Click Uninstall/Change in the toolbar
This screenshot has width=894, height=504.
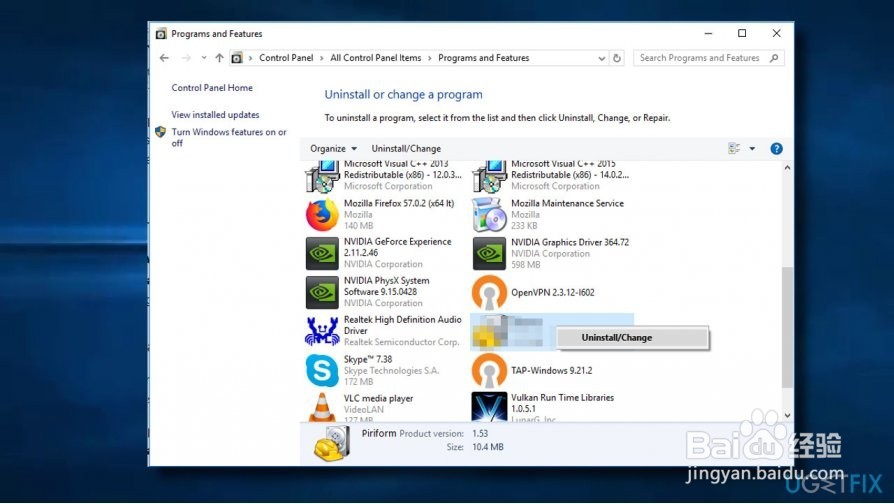(406, 149)
